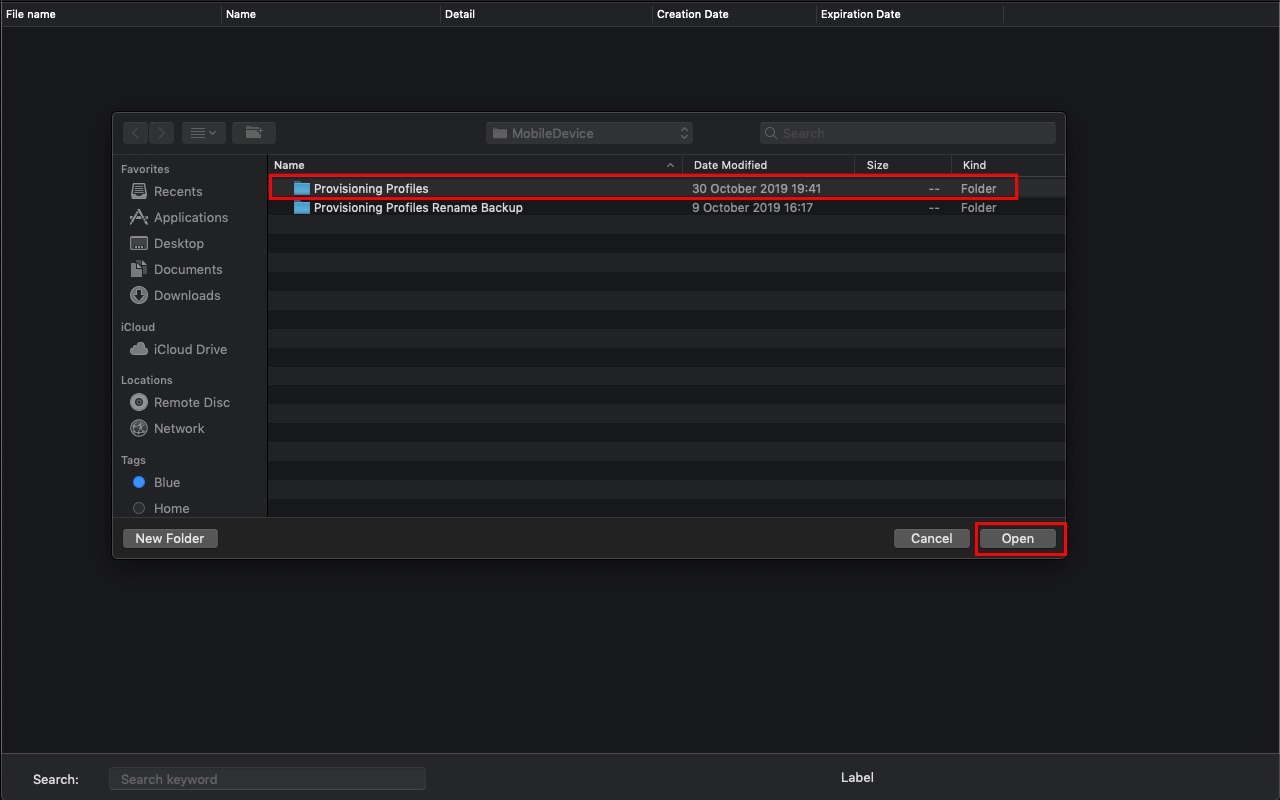The width and height of the screenshot is (1280, 800).
Task: Open iCloud Drive in the sidebar
Action: coord(189,350)
